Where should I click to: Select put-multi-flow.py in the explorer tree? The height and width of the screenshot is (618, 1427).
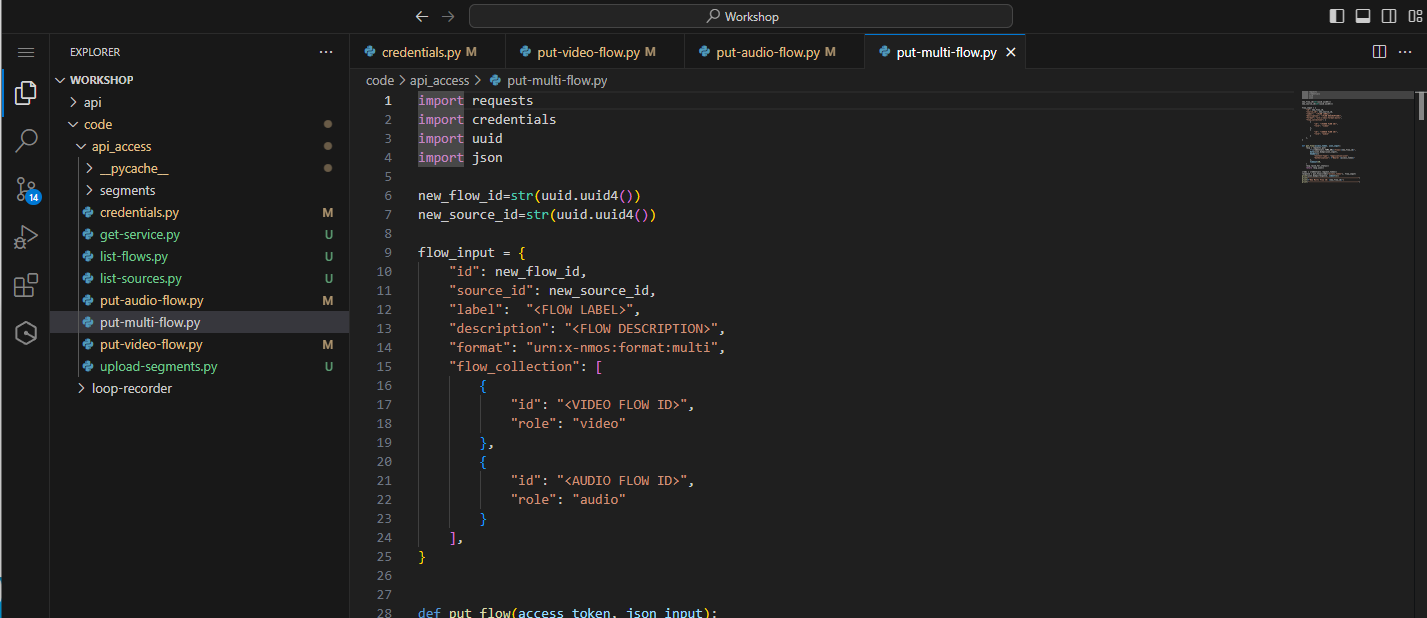coord(200,322)
